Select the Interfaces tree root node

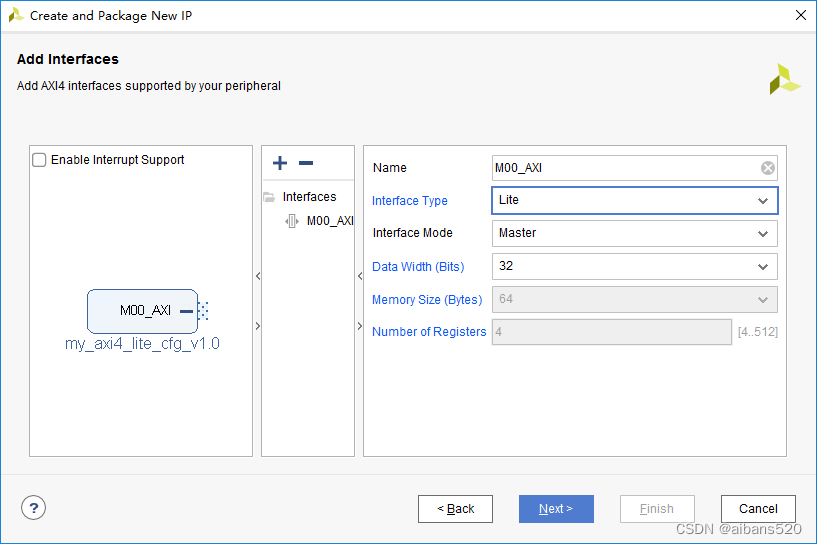[309, 197]
